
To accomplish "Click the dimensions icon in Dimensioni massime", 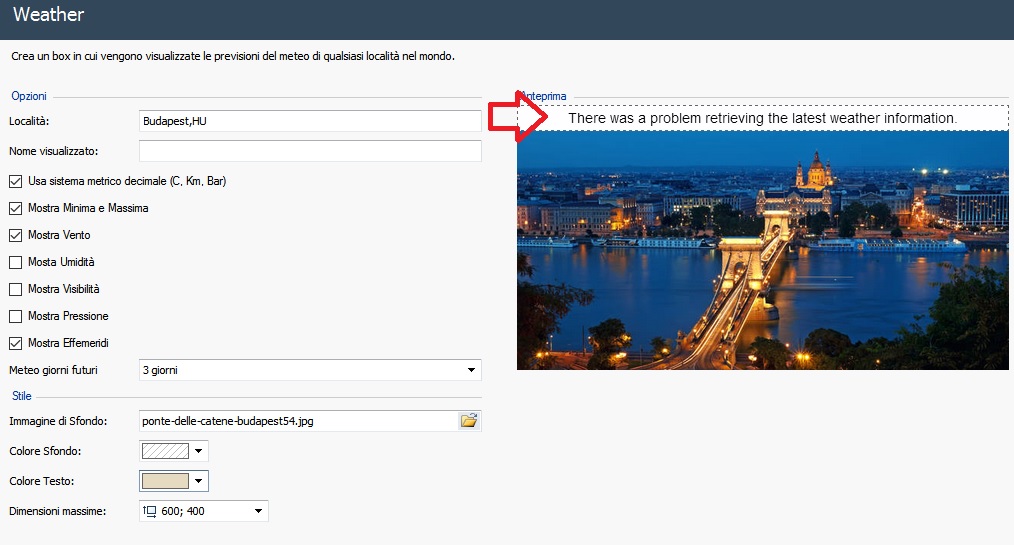I will point(149,511).
